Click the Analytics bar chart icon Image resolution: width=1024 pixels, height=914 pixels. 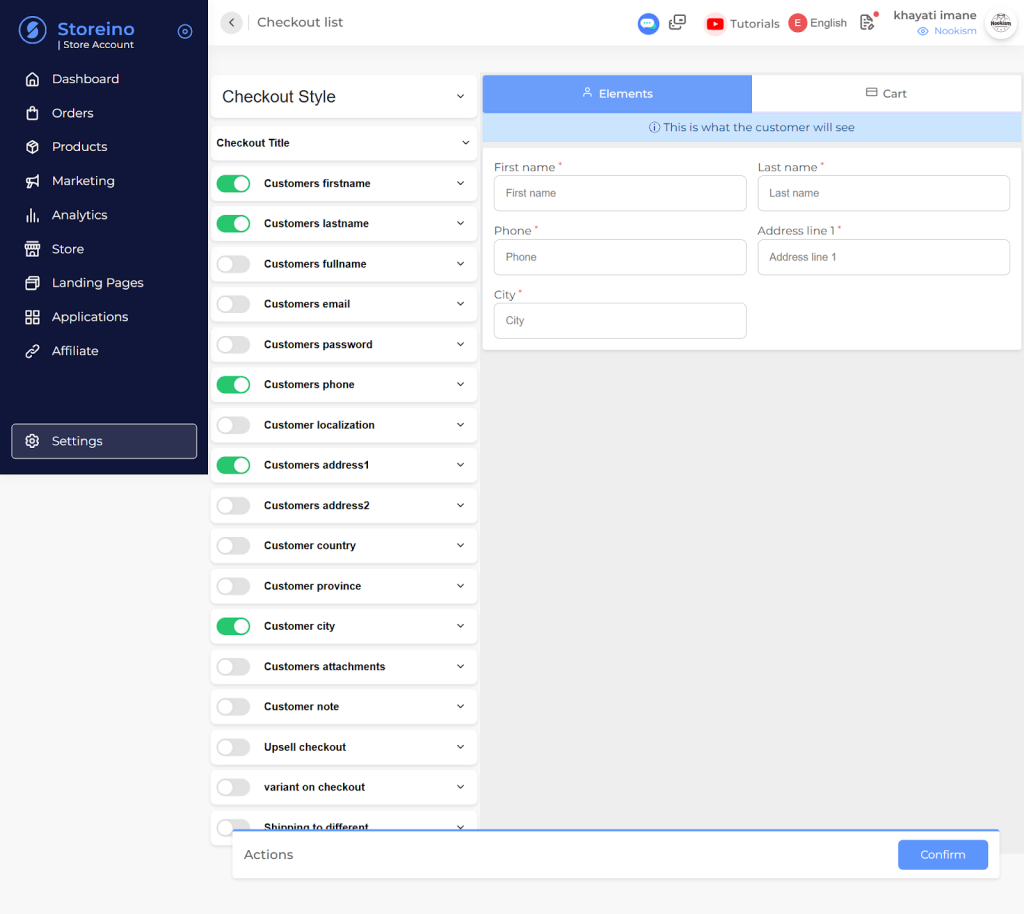[x=32, y=215]
